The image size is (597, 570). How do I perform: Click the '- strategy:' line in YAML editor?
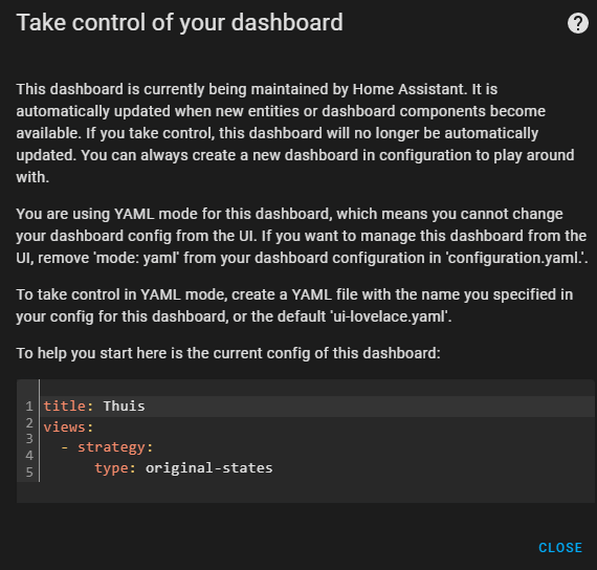click(317, 447)
